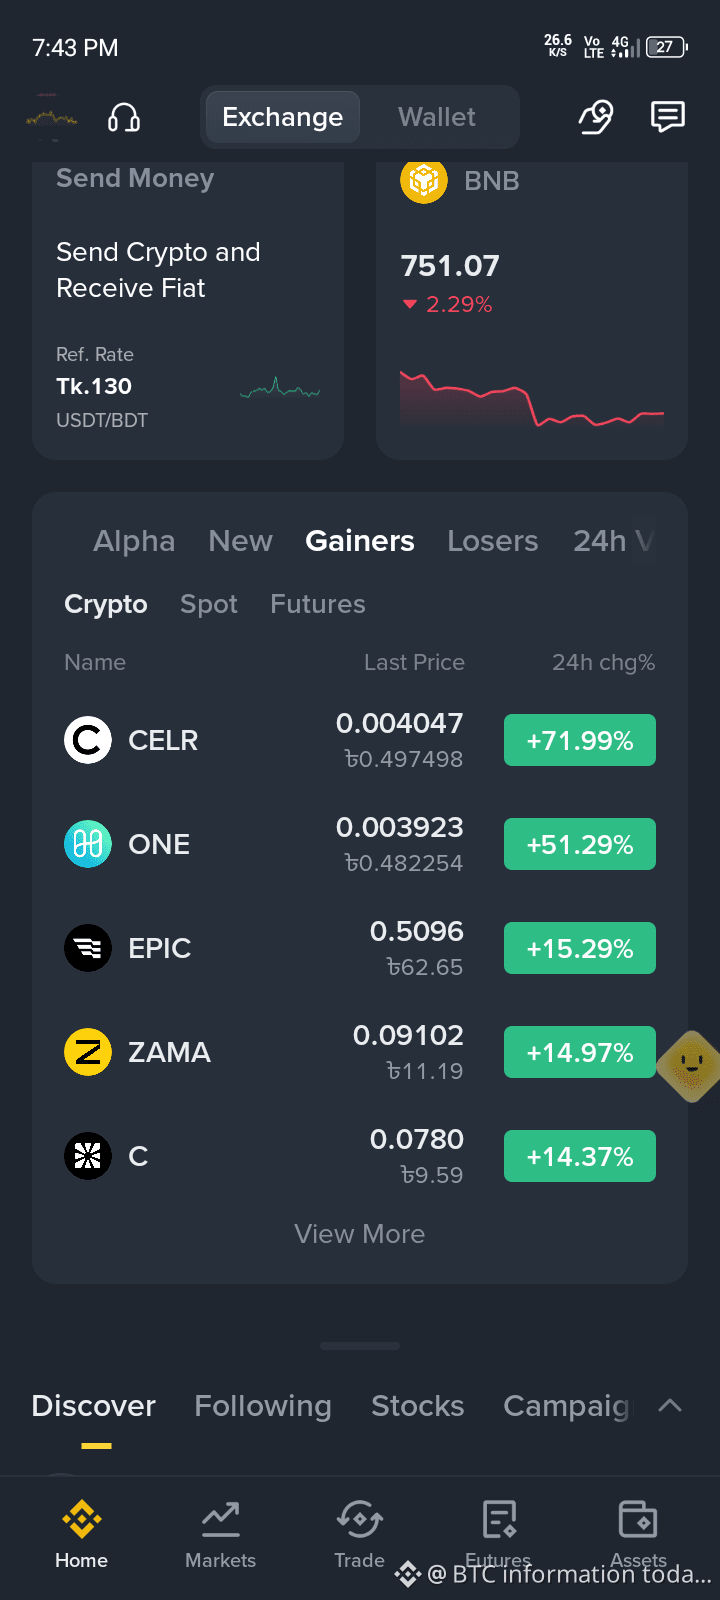Open customer support headset icon

pyautogui.click(x=124, y=118)
